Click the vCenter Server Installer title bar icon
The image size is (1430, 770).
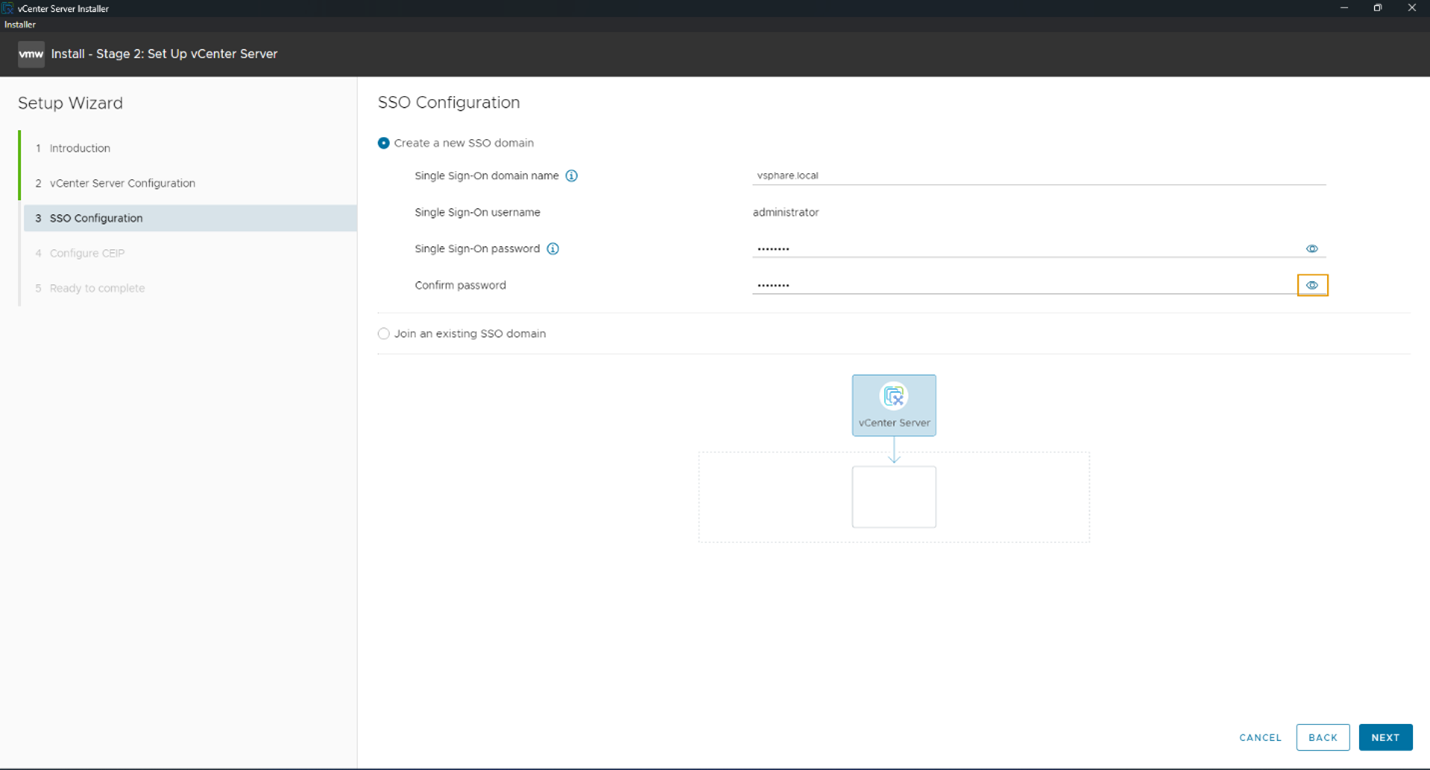(x=8, y=7)
